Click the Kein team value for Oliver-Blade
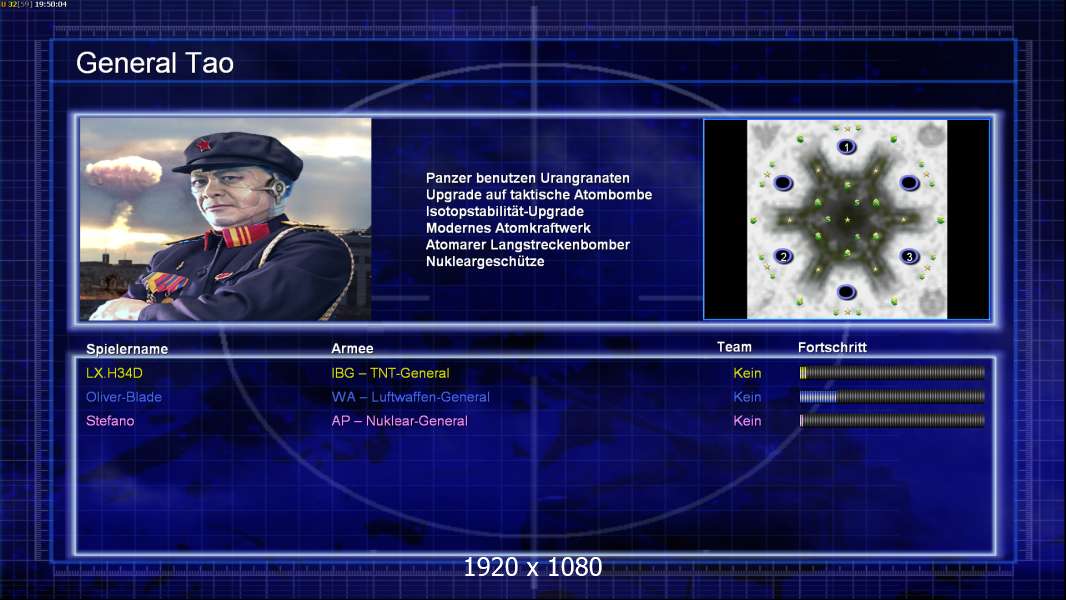 click(x=747, y=397)
